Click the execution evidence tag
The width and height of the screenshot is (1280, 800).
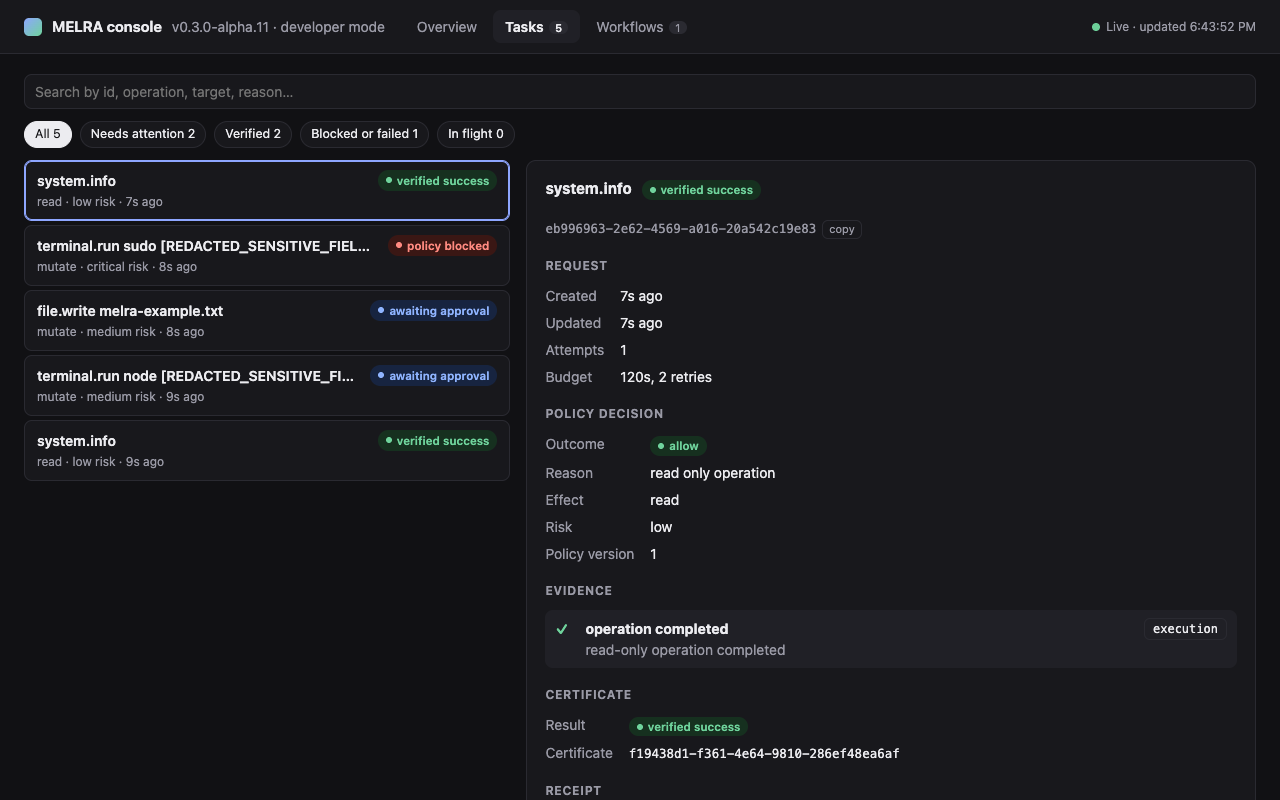pos(1185,629)
